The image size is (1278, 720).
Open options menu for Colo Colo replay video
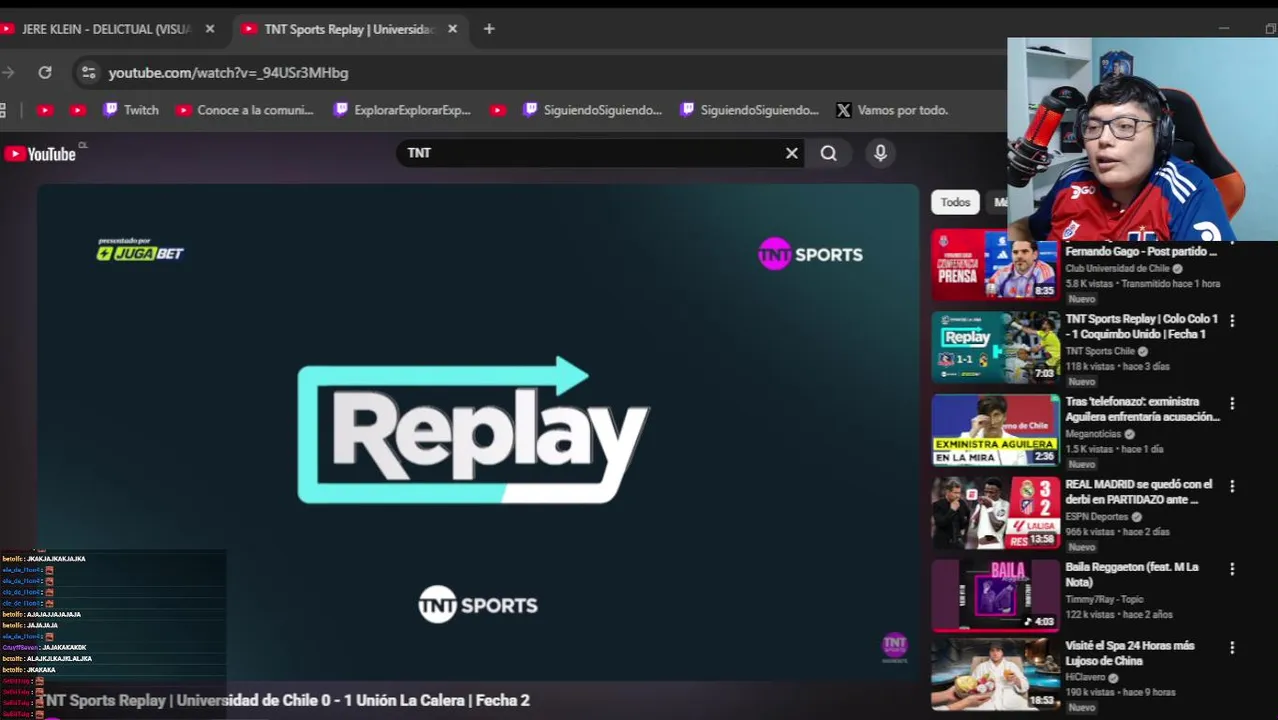[x=1232, y=321]
